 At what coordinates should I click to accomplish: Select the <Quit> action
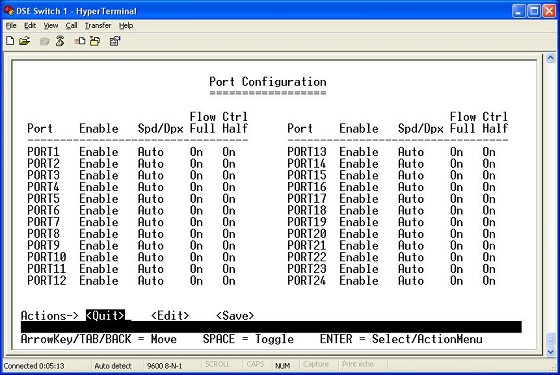pos(105,315)
